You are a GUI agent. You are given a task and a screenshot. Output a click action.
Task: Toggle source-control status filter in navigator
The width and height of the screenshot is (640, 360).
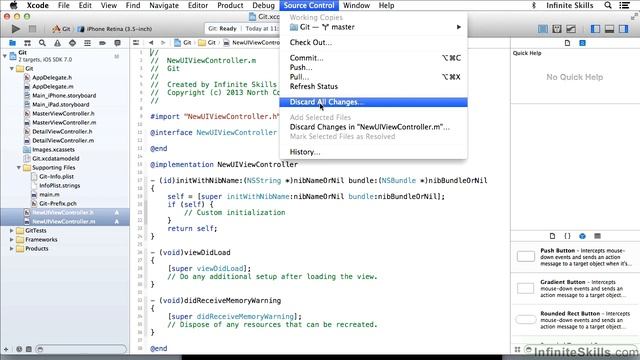pos(29,349)
